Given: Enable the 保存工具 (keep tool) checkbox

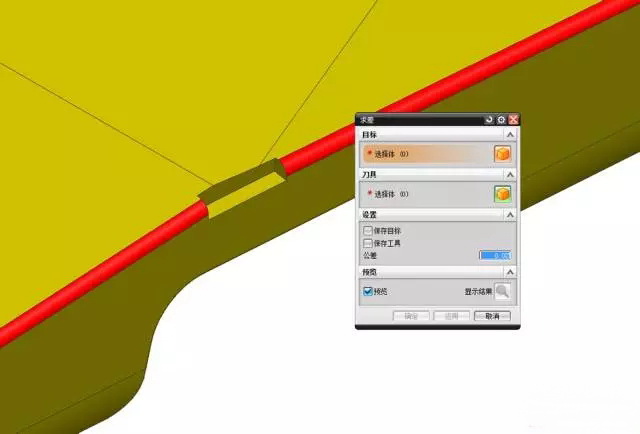Looking at the screenshot, I should pos(367,243).
